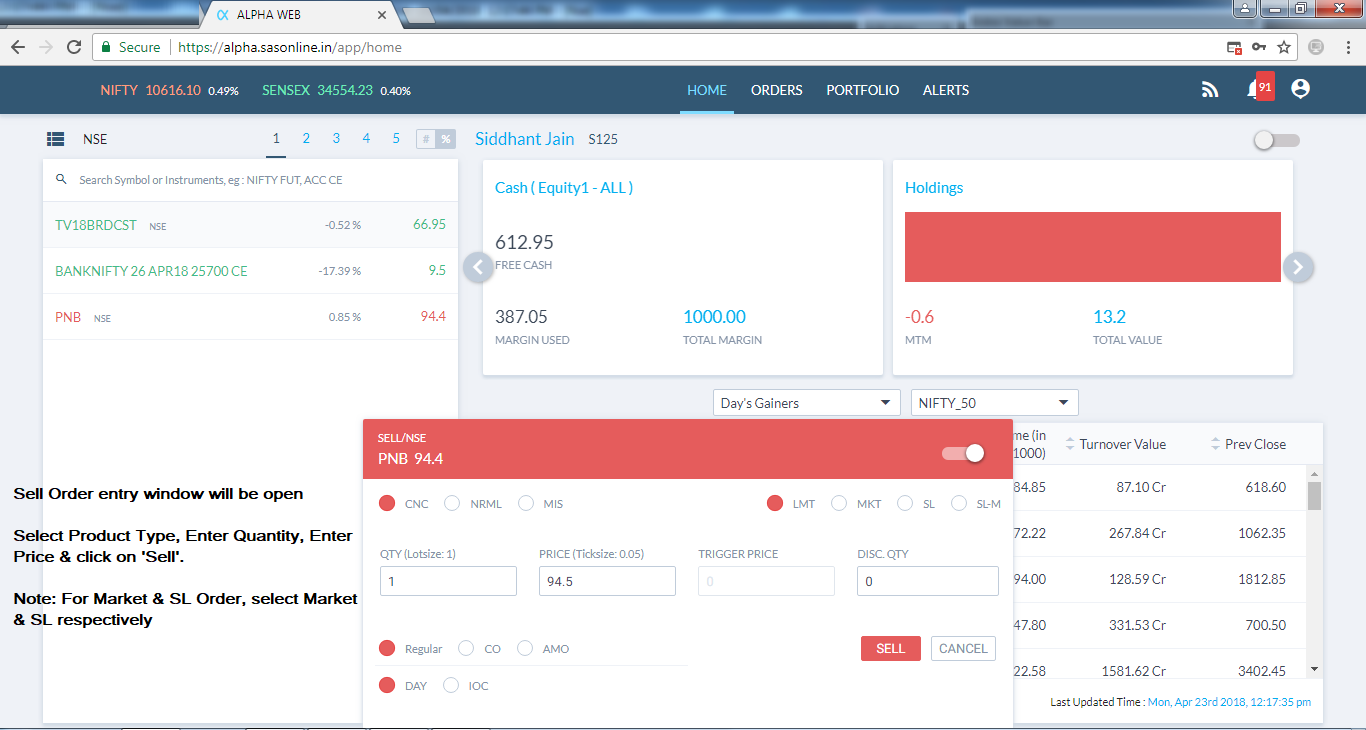Click the browser address bar URL
Image resolution: width=1366 pixels, height=730 pixels.
click(x=290, y=47)
